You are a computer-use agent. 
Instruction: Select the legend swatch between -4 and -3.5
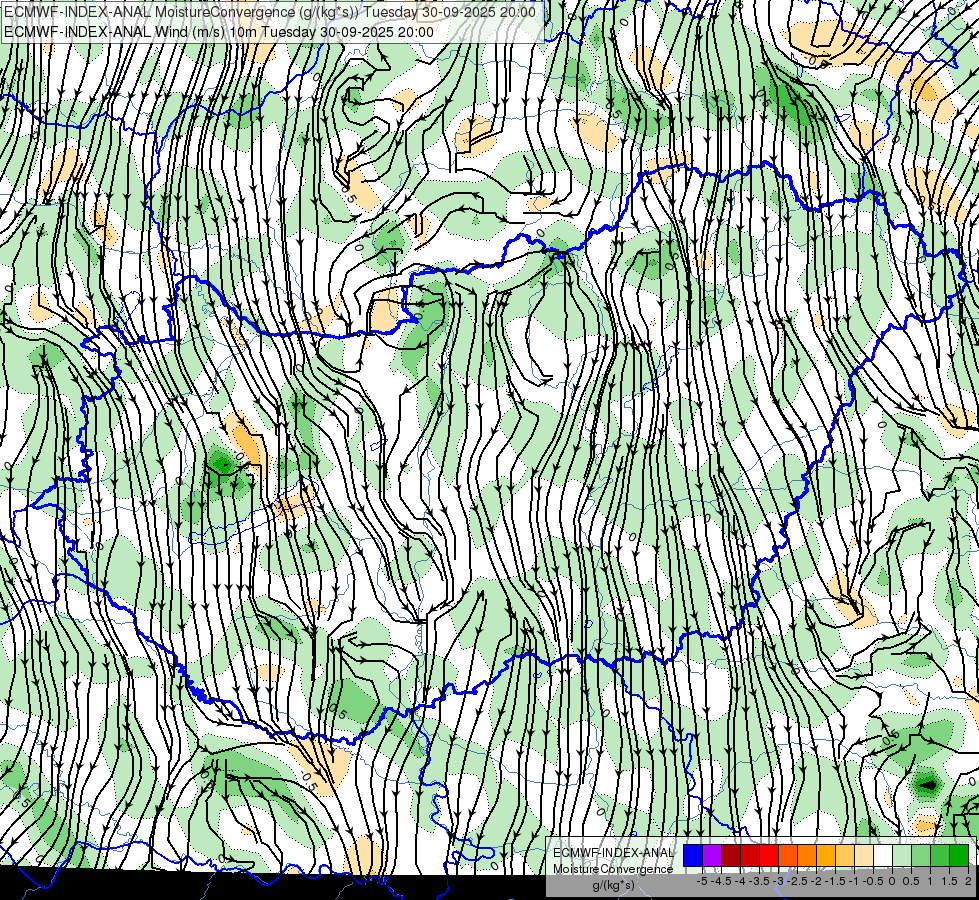click(x=750, y=855)
